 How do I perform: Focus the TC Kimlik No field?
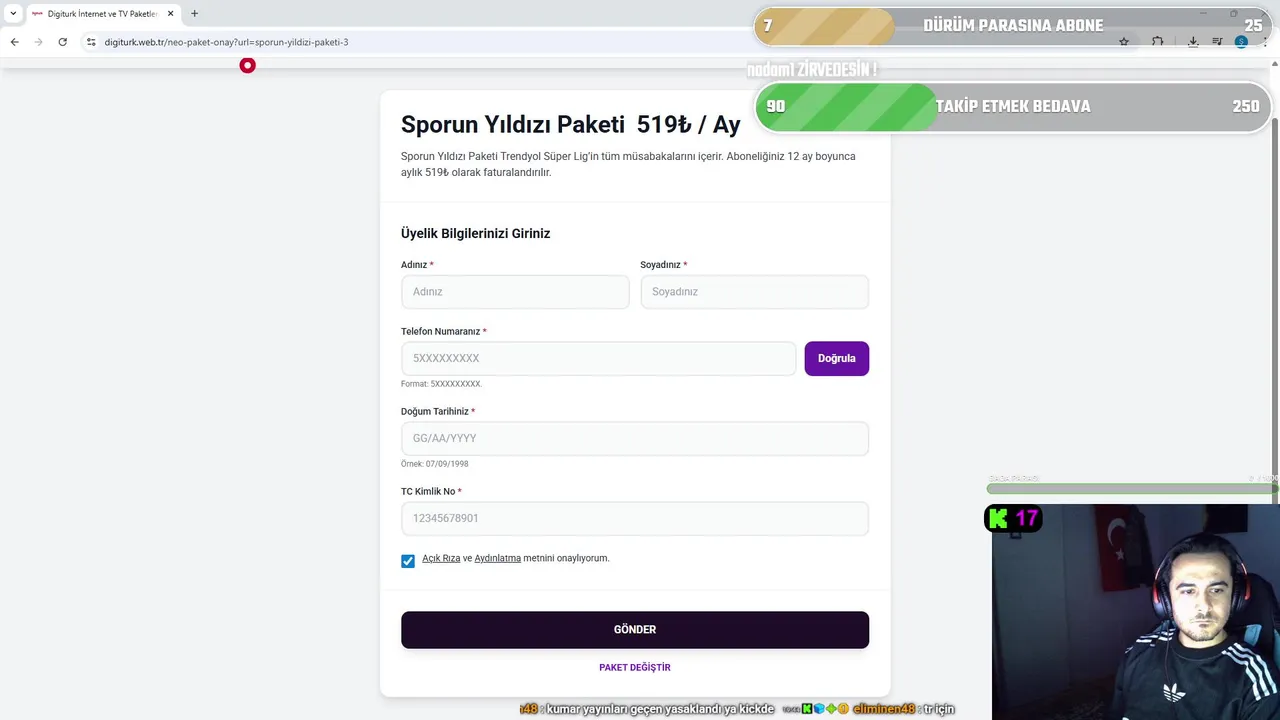(634, 518)
